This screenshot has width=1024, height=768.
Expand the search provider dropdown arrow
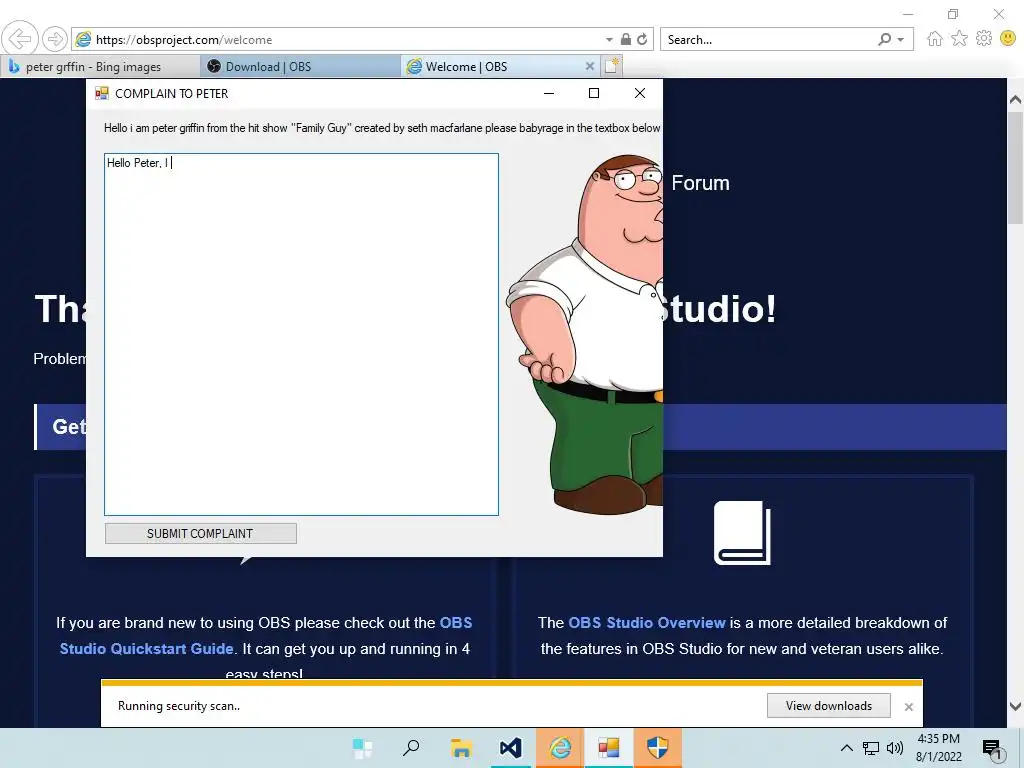point(901,40)
